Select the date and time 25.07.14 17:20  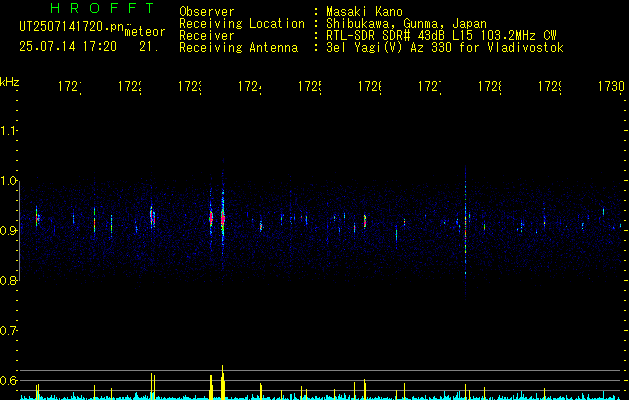pyautogui.click(x=68, y=47)
